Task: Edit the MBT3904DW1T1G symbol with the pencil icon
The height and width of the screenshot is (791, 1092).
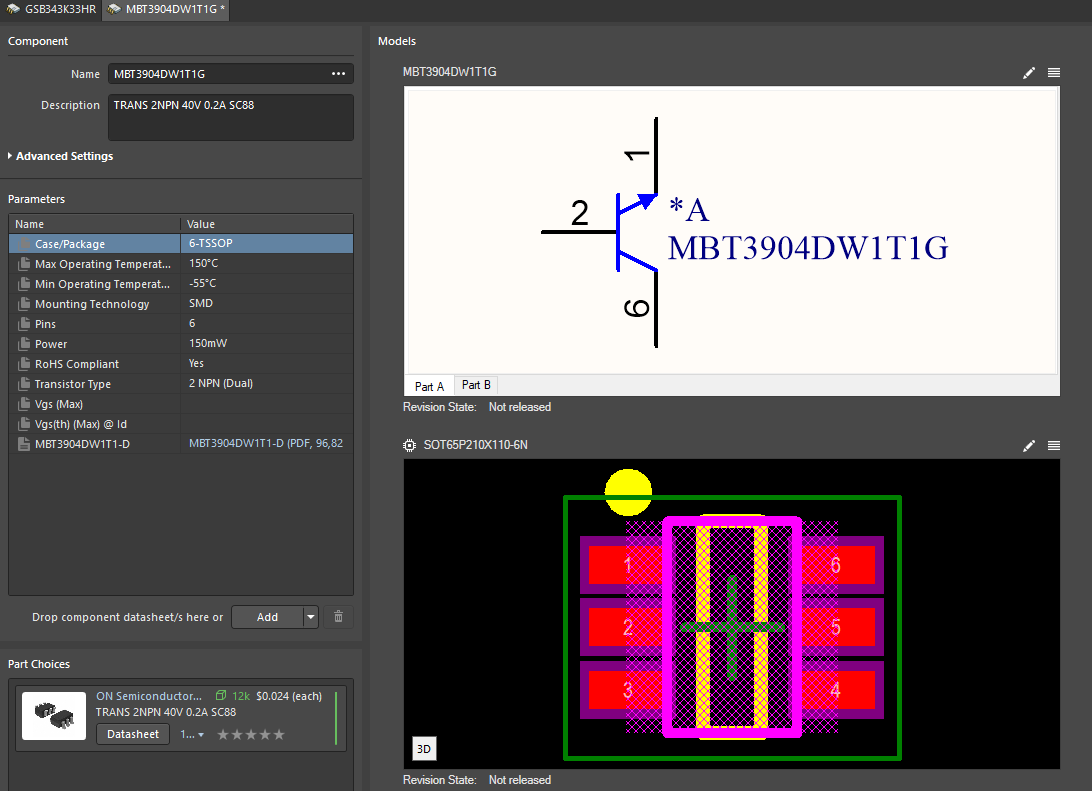Action: click(1029, 73)
